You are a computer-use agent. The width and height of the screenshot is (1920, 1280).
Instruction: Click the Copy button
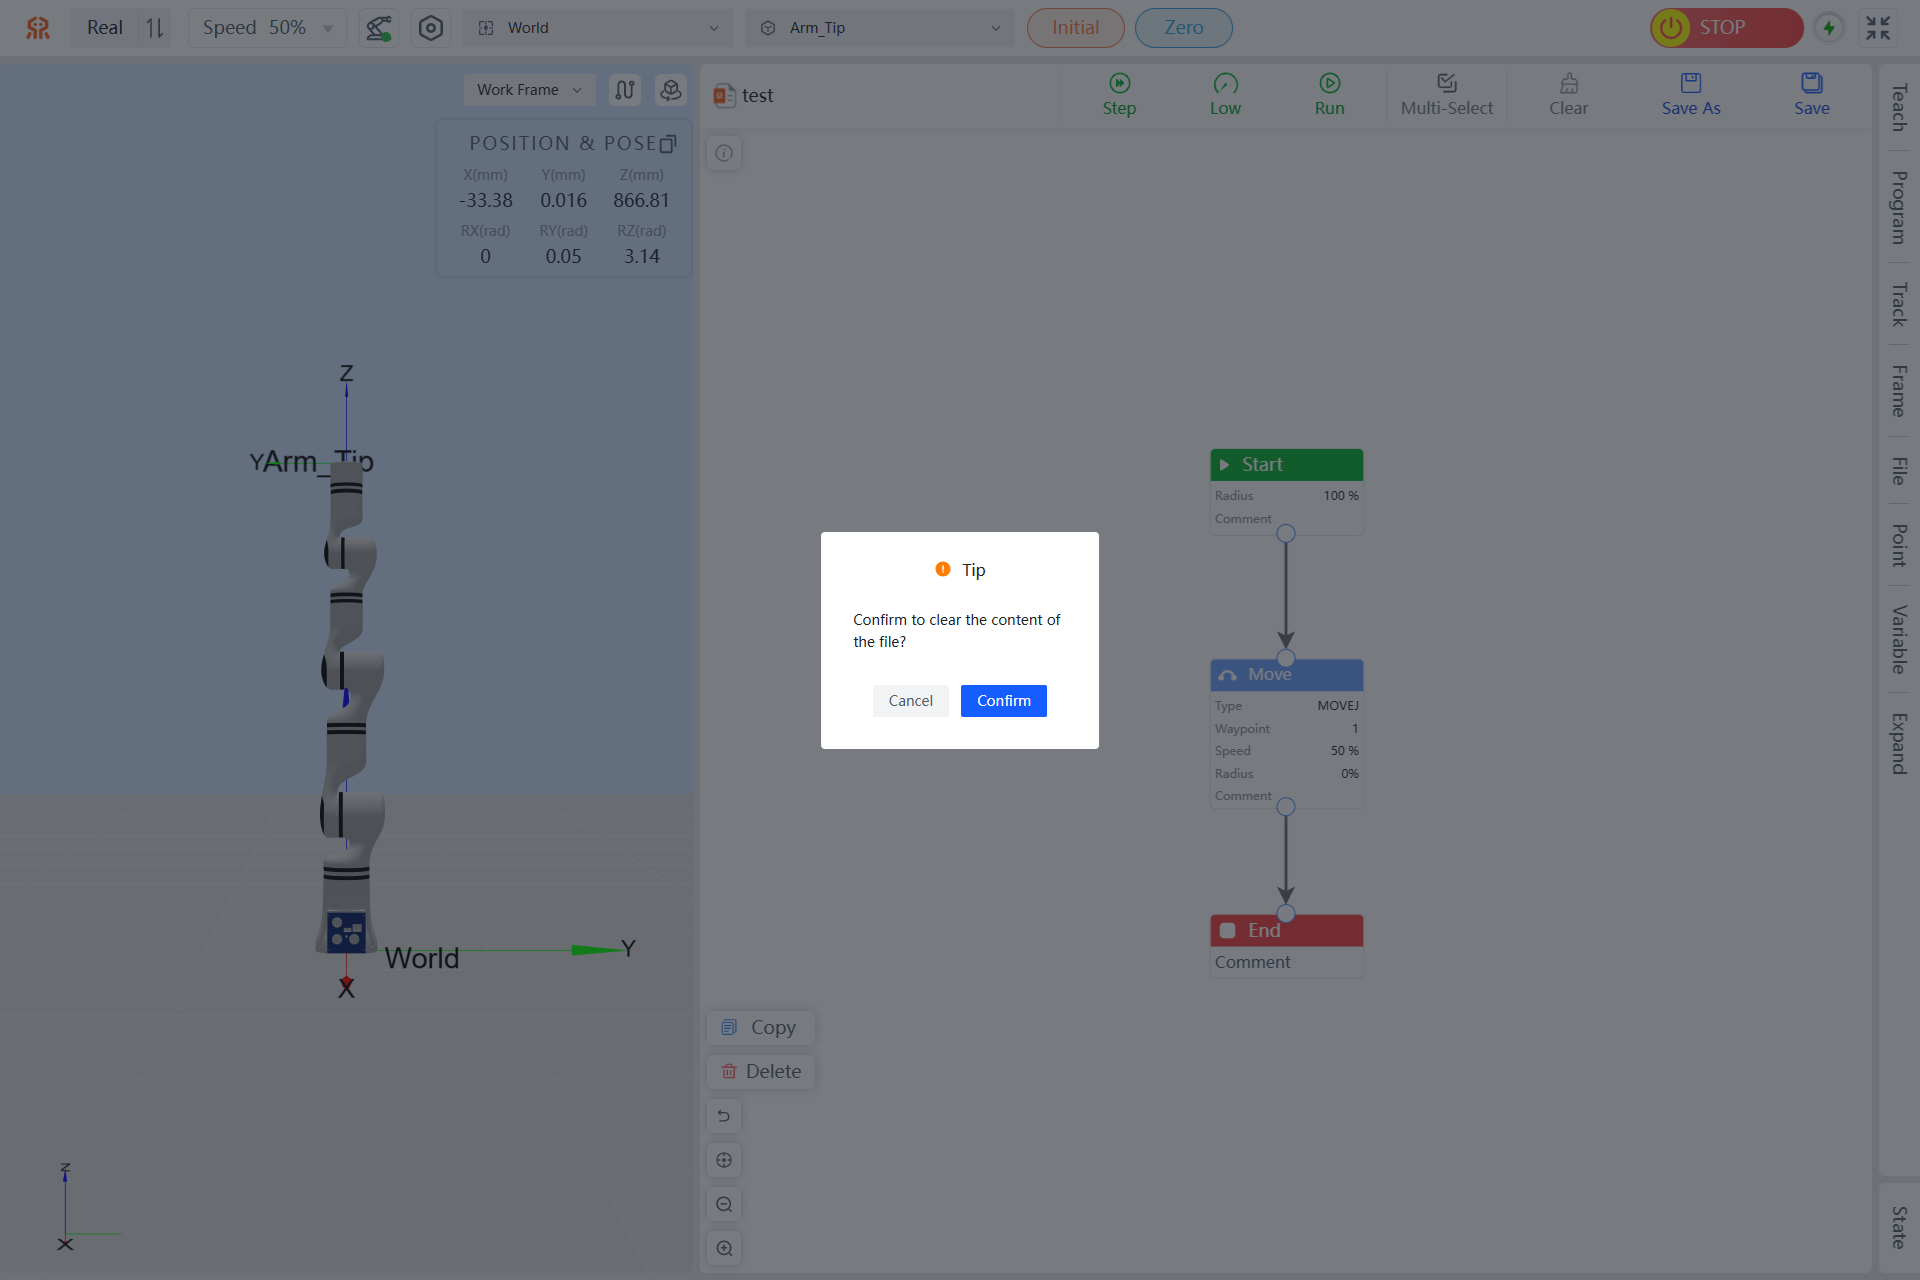pyautogui.click(x=760, y=1028)
